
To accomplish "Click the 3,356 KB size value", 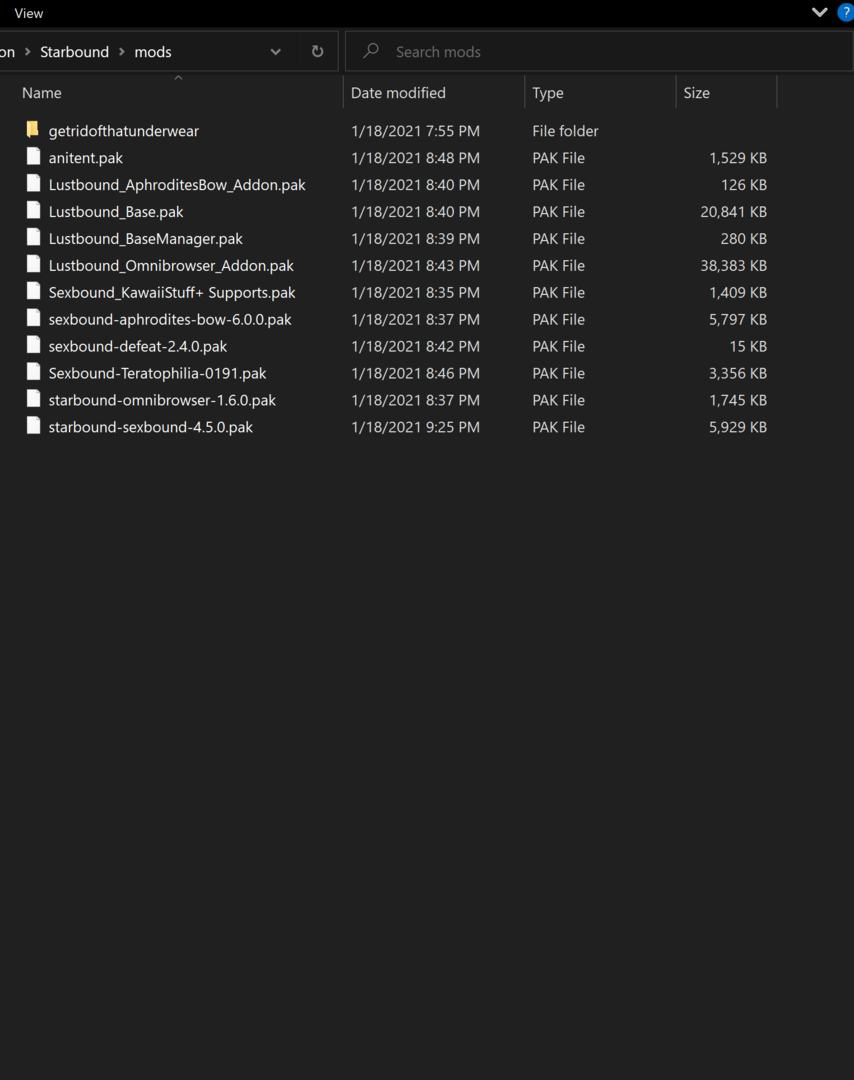I will 738,373.
